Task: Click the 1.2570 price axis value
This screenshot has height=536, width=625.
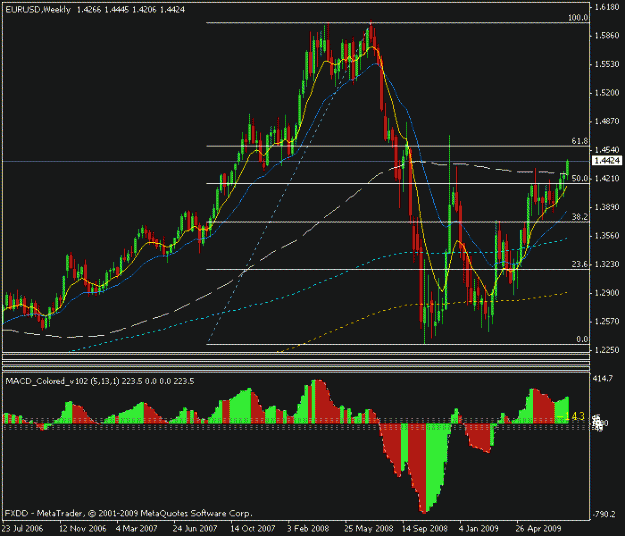Action: [x=607, y=321]
